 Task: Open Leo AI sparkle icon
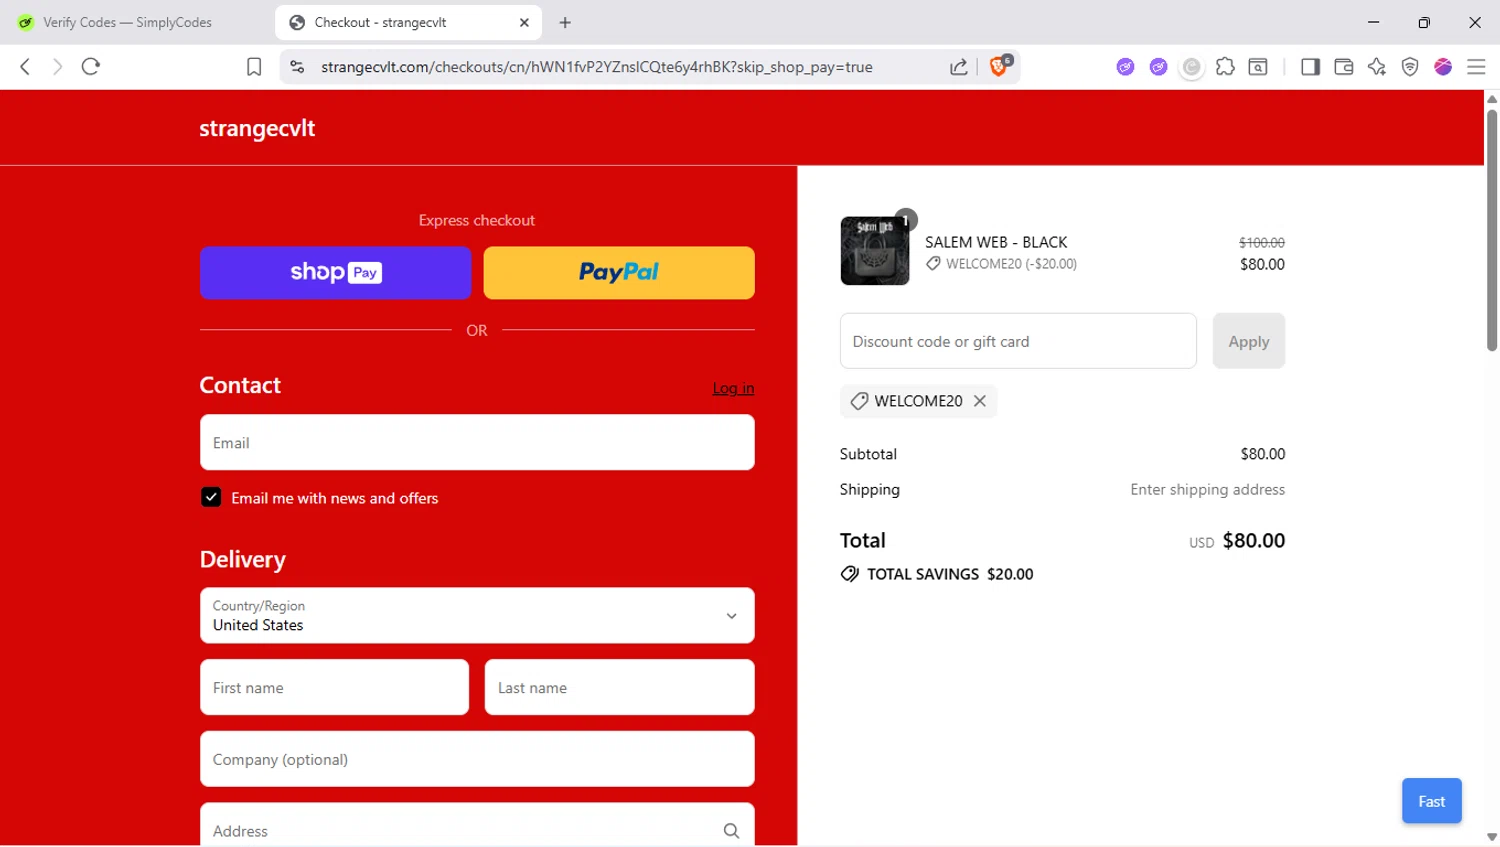click(x=1377, y=67)
